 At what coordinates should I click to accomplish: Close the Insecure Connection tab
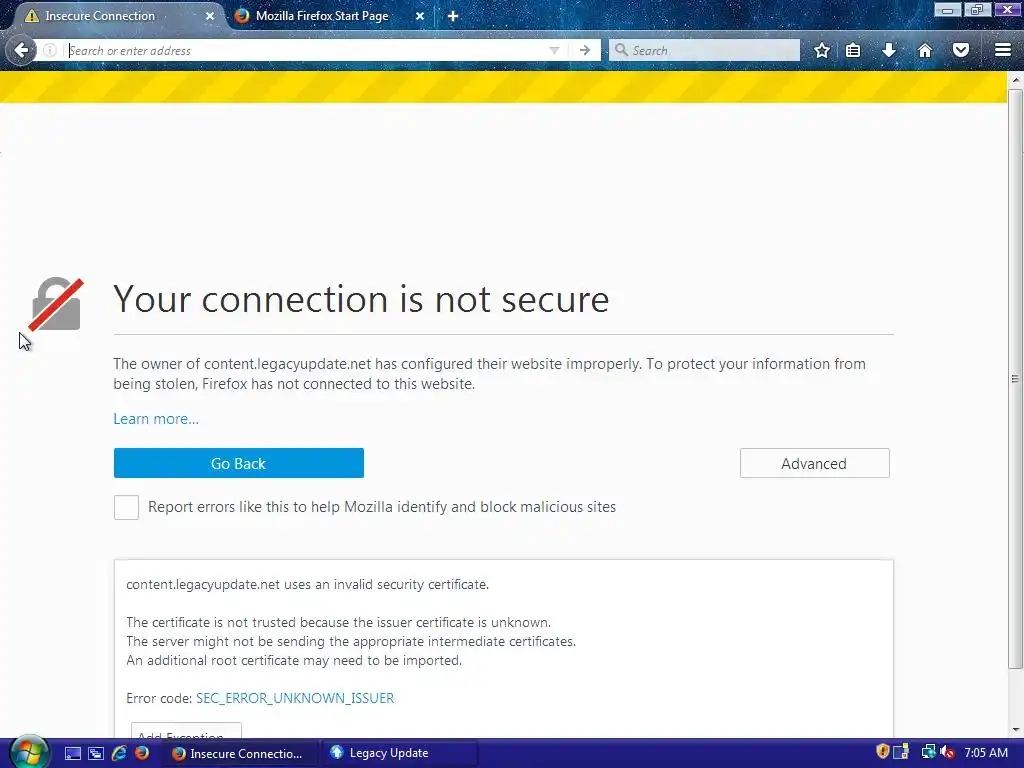coord(210,16)
